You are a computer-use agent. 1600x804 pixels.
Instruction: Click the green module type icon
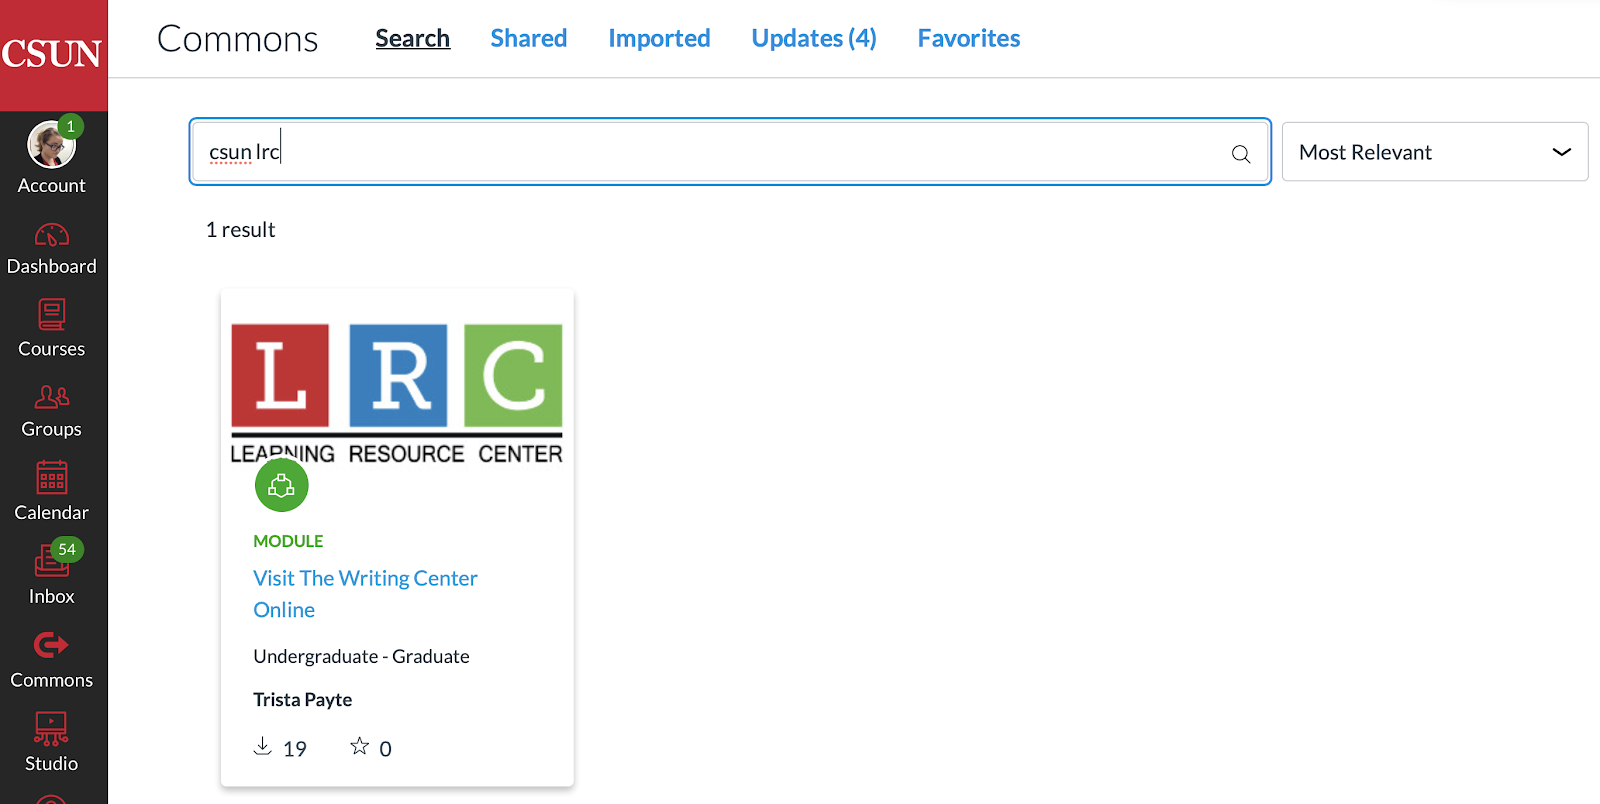[x=282, y=486]
